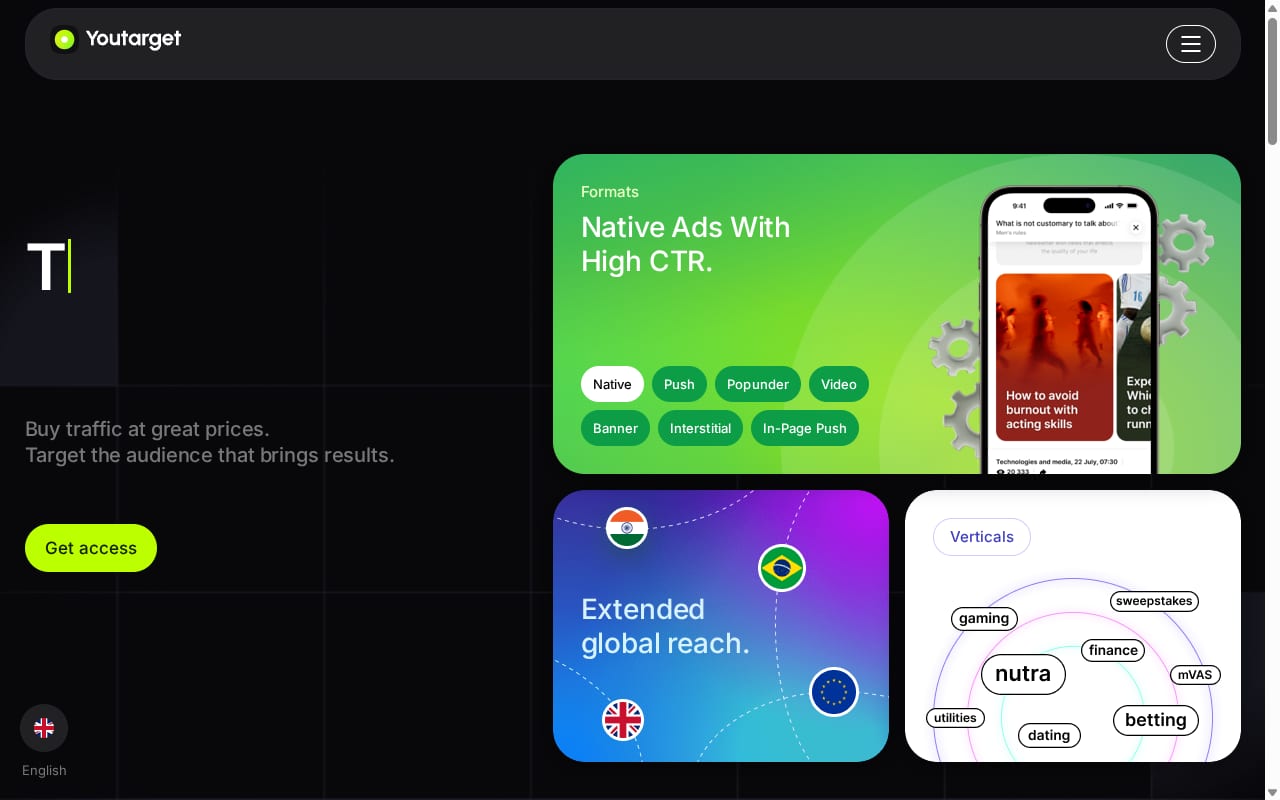Click the burnout article card in phone

click(x=1055, y=357)
